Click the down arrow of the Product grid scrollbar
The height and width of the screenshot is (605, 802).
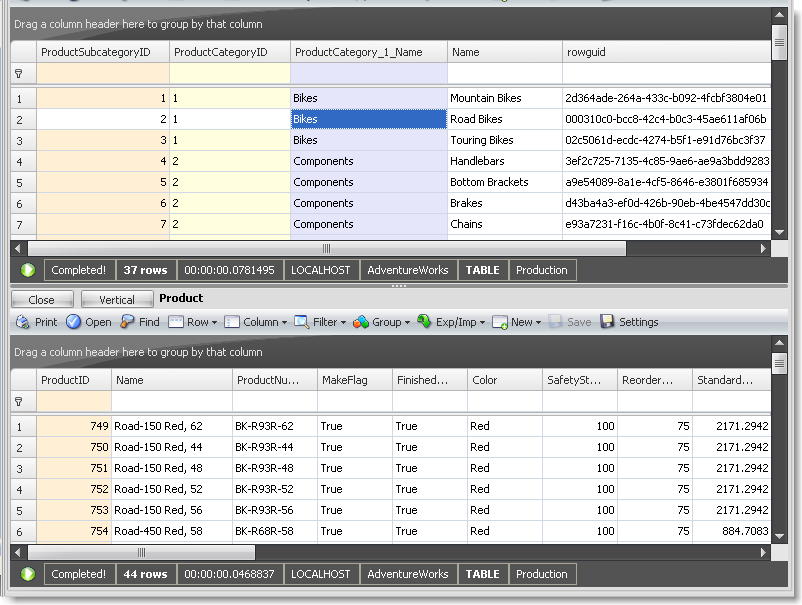(779, 536)
